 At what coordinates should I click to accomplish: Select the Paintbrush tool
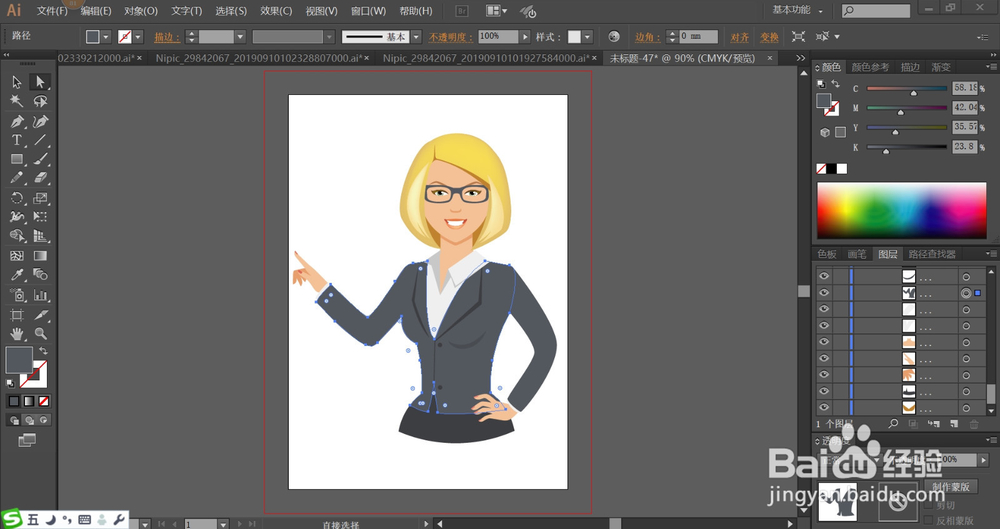pos(40,160)
